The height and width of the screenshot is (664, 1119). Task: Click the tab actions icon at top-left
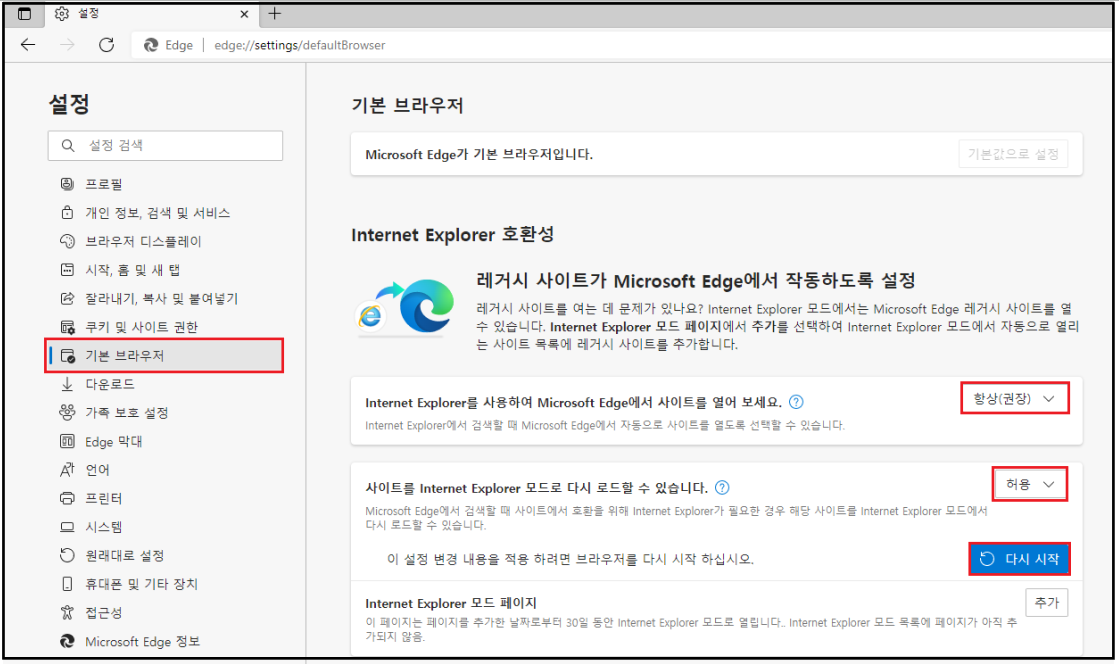[24, 14]
